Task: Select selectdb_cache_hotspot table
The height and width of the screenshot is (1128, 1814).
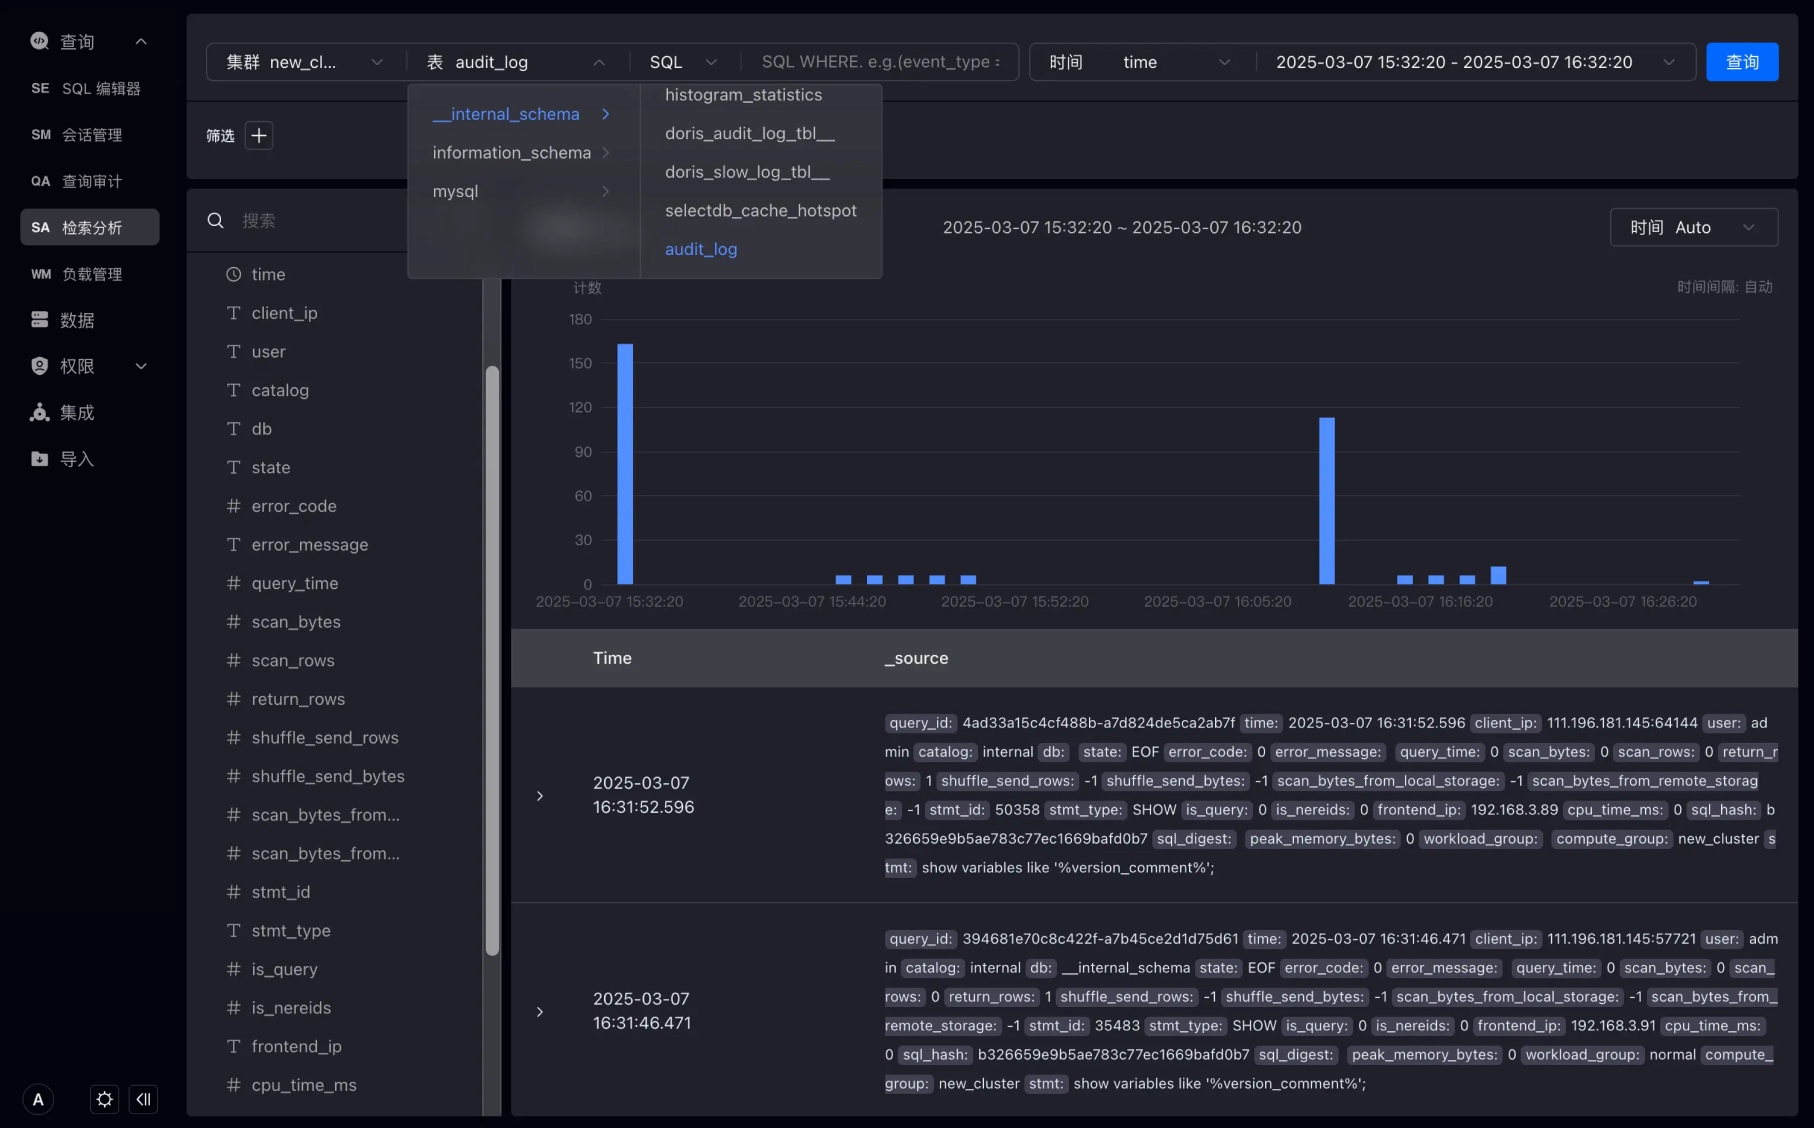Action: pos(761,210)
